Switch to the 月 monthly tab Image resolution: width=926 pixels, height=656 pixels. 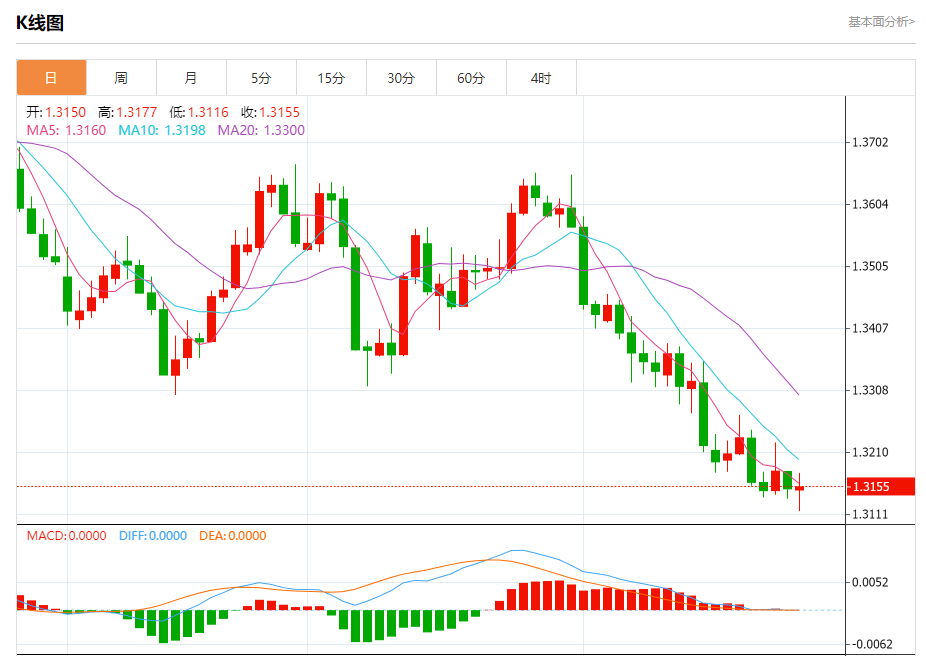[x=191, y=77]
